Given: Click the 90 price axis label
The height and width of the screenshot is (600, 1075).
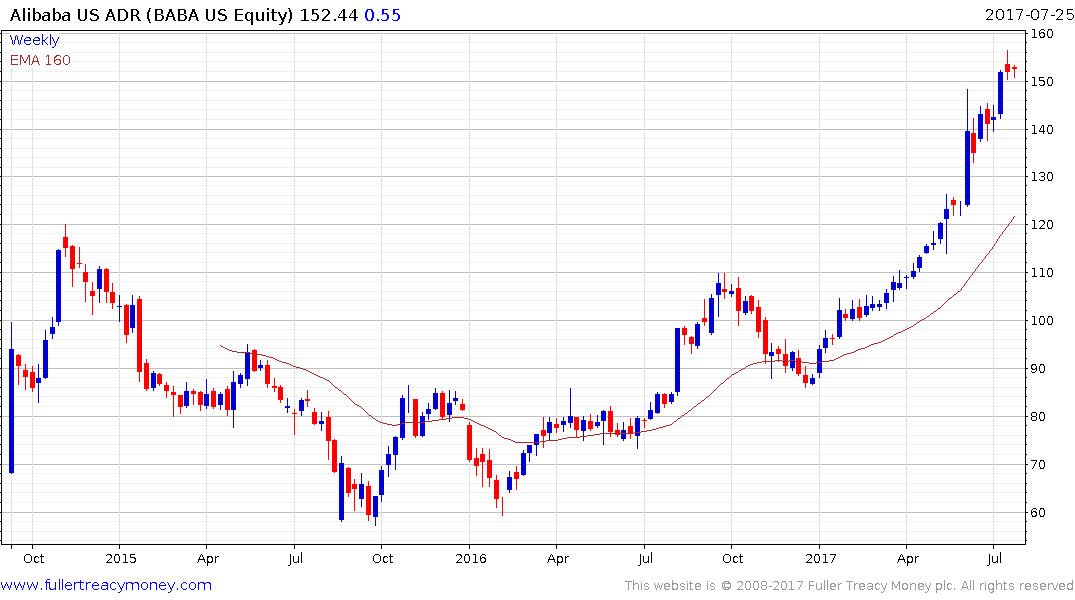Looking at the screenshot, I should pos(1038,369).
